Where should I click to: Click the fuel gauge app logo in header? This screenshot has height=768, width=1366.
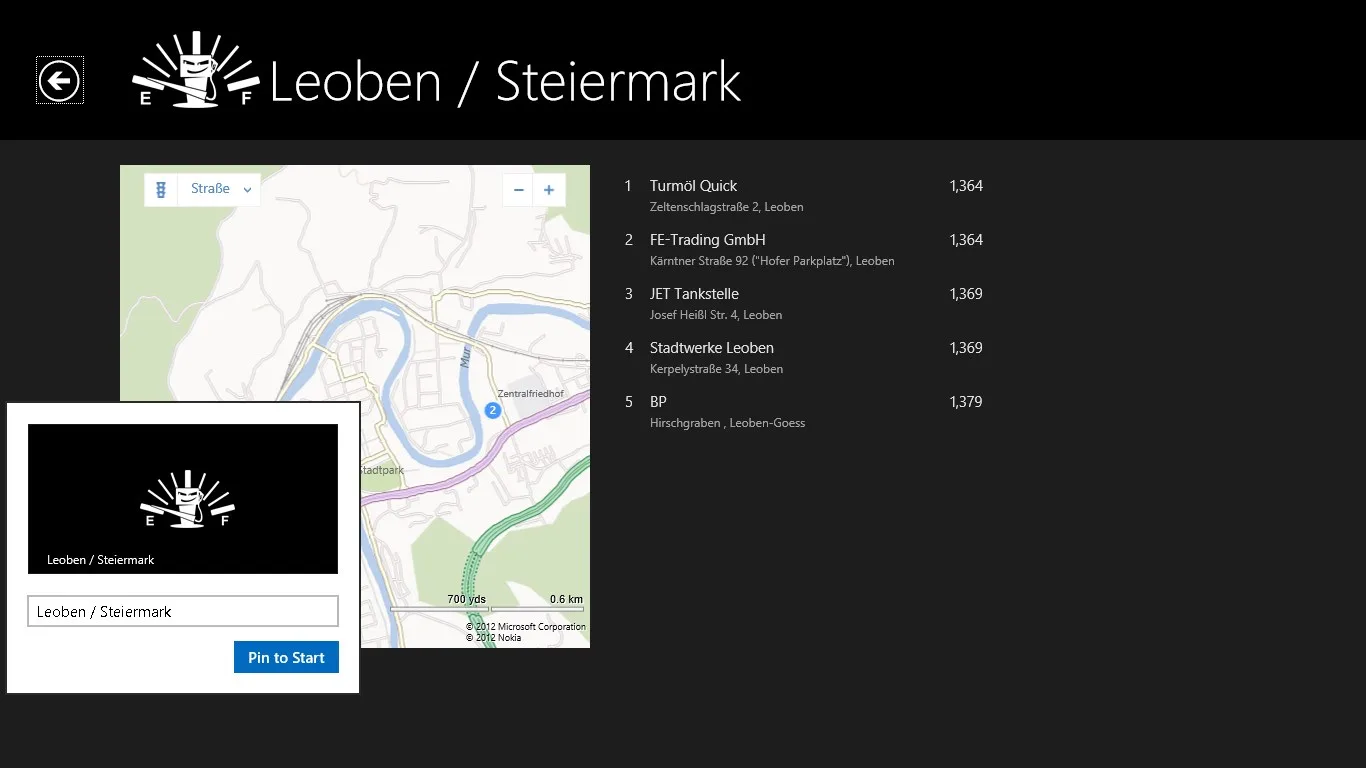pos(195,70)
